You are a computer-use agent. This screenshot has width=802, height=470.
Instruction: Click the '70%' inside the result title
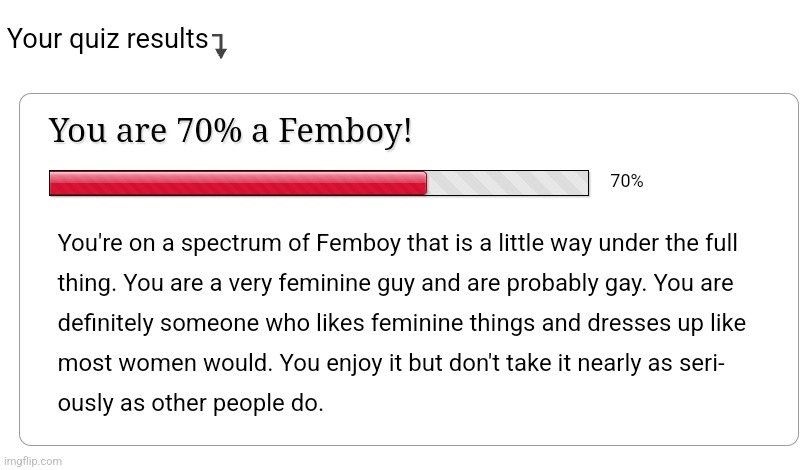tap(209, 130)
